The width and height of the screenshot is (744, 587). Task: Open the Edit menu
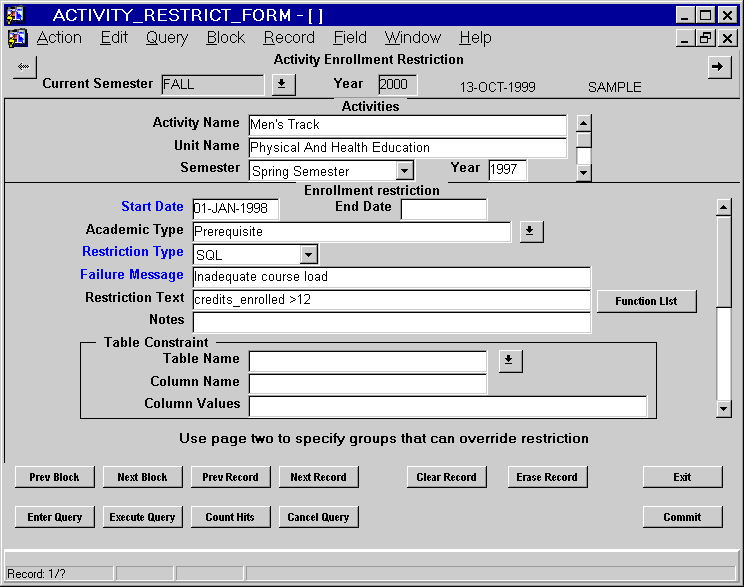pyautogui.click(x=114, y=37)
